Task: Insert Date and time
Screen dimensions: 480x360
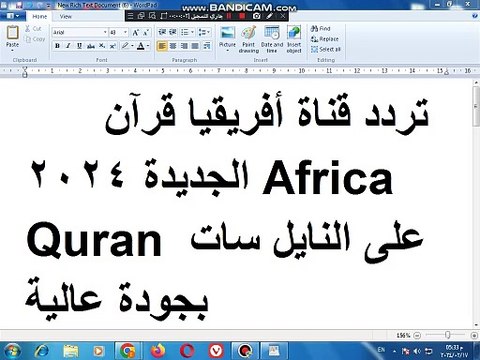Action: [272, 39]
